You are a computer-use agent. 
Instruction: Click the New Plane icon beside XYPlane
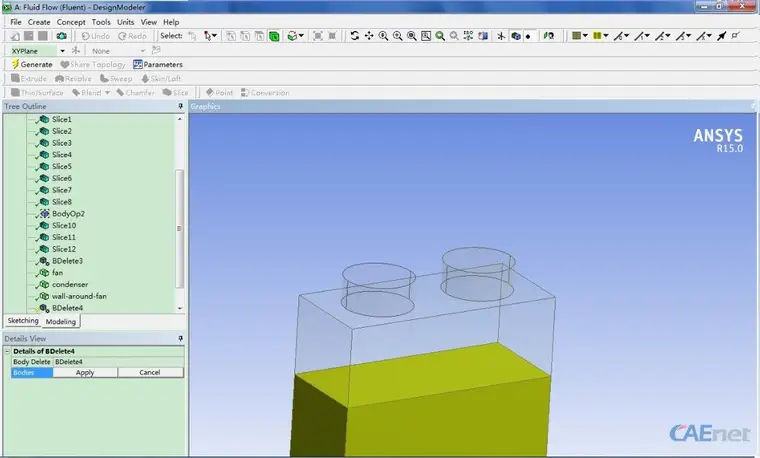(x=76, y=50)
